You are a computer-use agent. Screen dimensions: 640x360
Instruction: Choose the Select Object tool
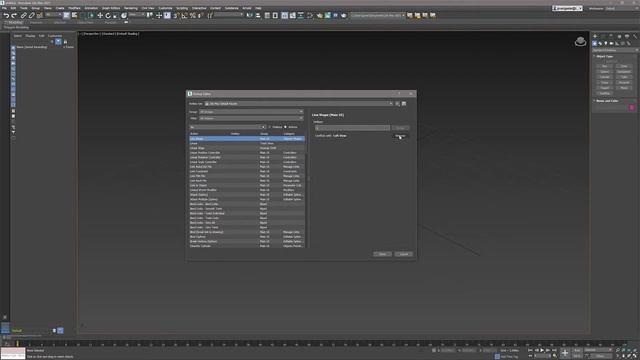pyautogui.click(x=67, y=16)
